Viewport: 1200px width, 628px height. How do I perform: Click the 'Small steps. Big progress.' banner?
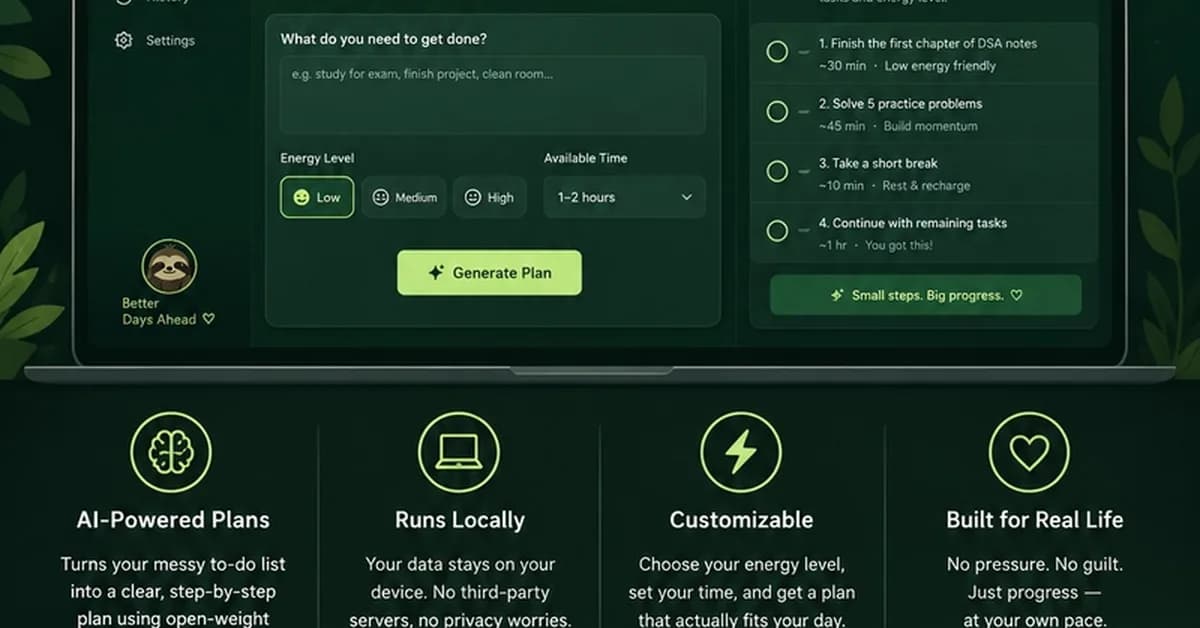[925, 295]
